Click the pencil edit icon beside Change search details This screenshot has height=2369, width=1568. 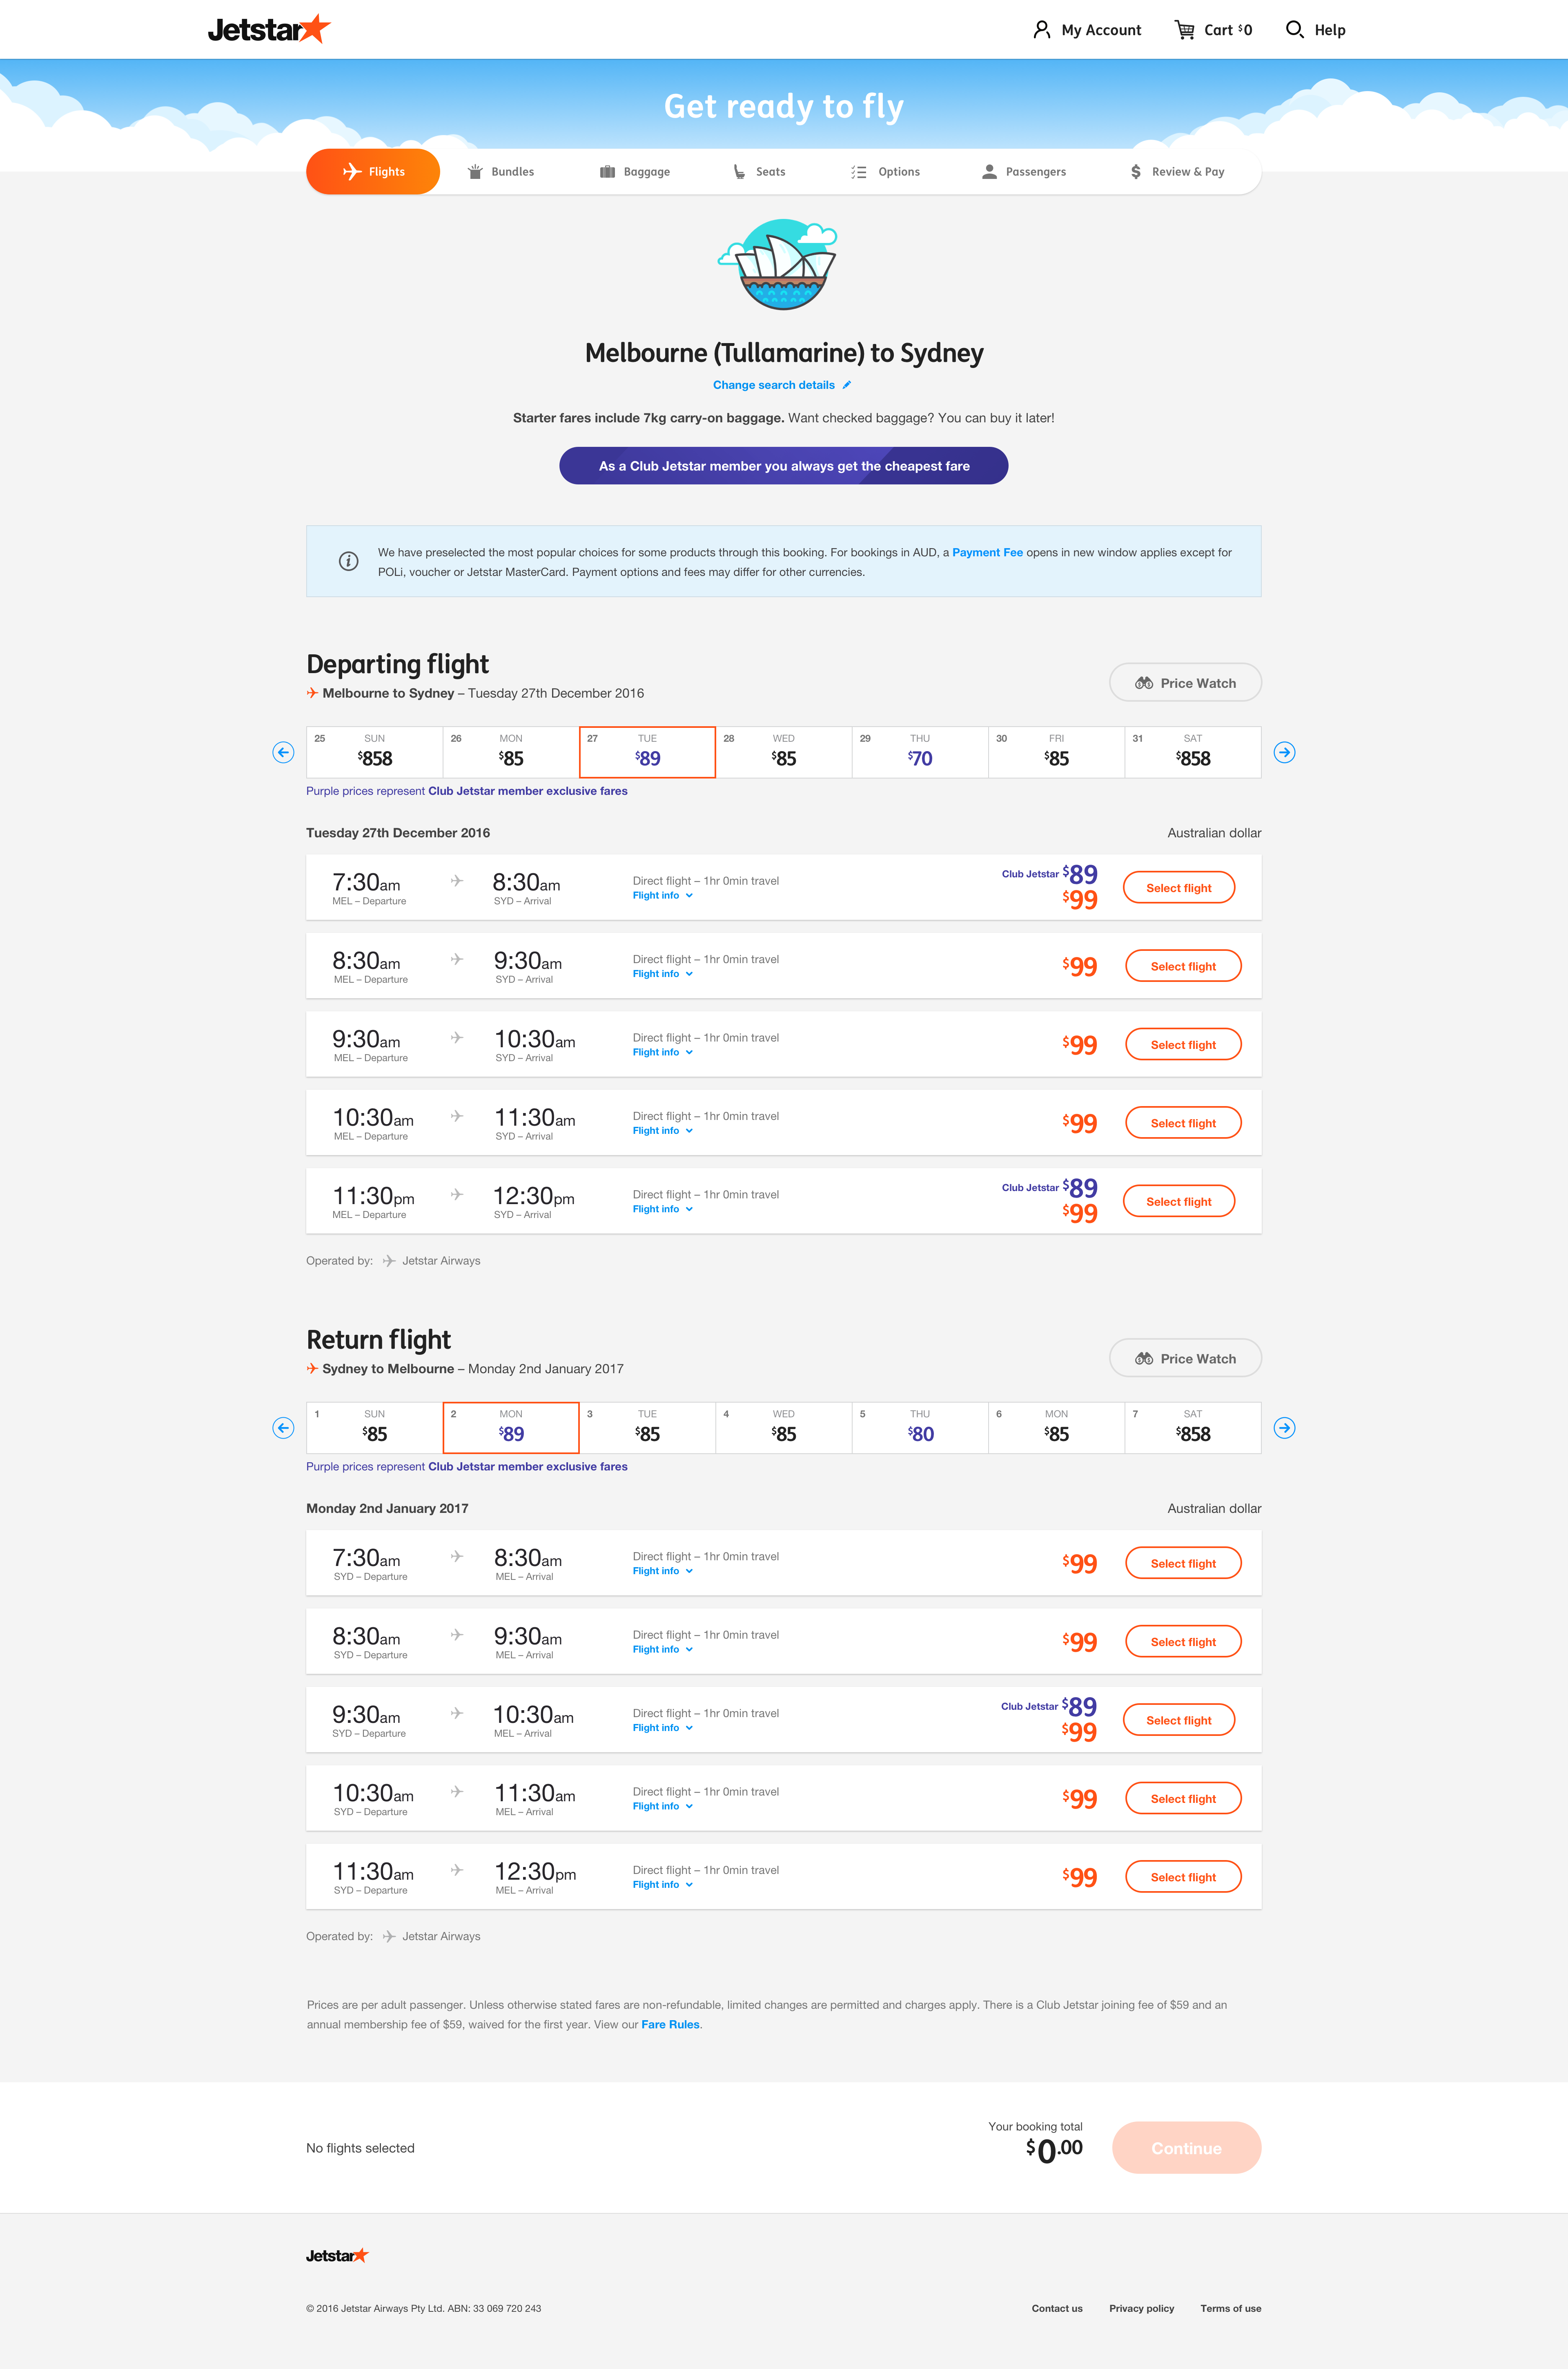(x=847, y=385)
